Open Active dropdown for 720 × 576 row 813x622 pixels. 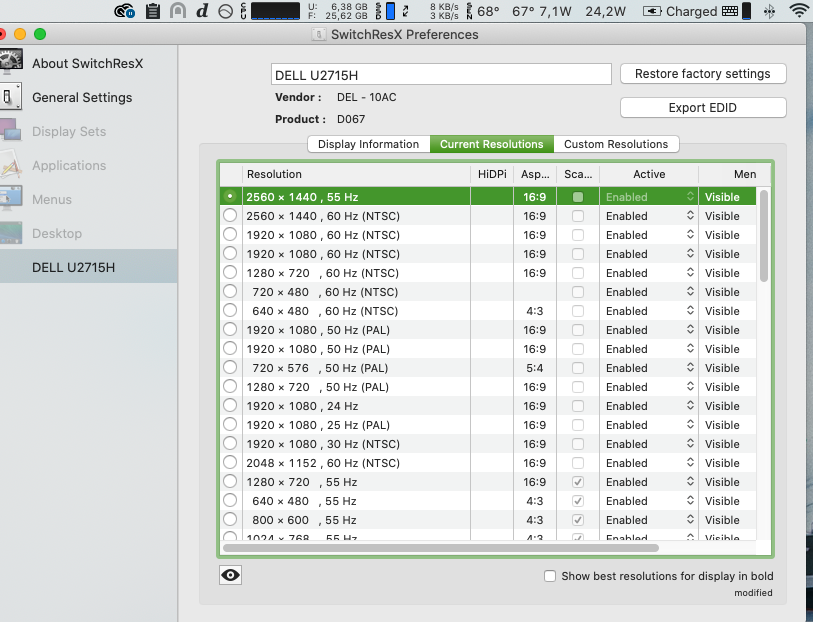click(x=649, y=368)
